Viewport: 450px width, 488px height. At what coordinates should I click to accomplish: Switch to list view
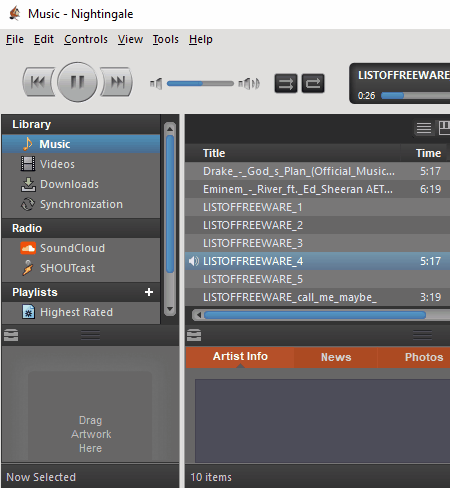tap(424, 128)
